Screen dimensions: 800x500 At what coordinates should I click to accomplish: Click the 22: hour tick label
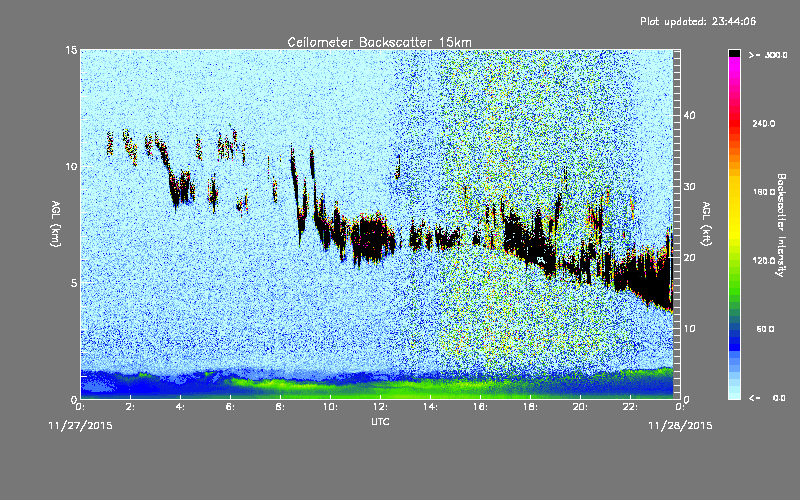(630, 407)
